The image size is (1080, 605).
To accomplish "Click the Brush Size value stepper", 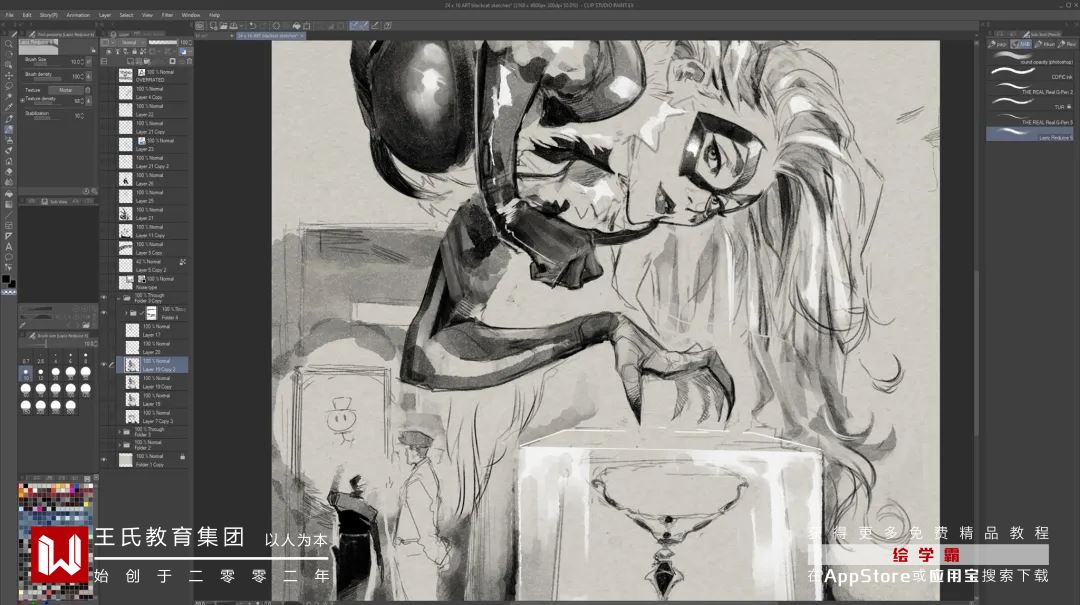I will point(82,62).
